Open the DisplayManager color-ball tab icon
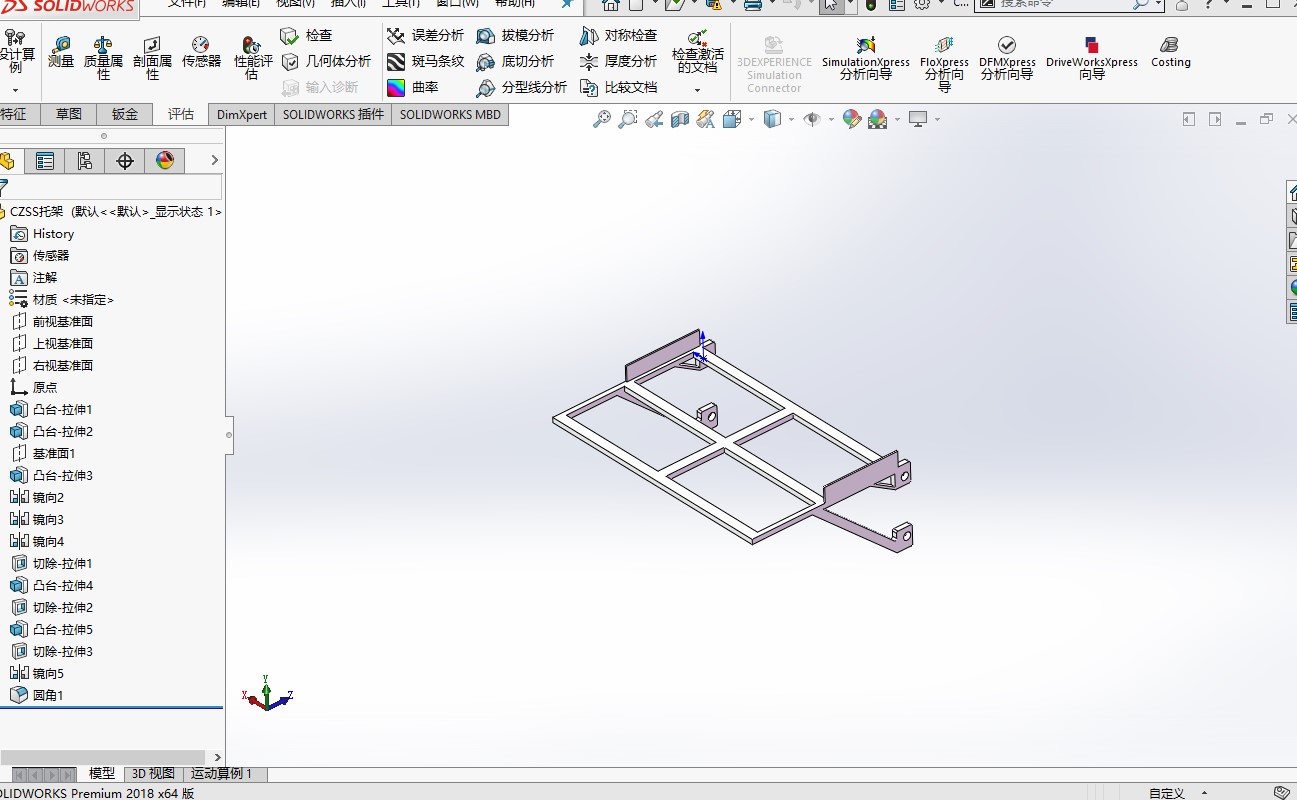Screen dimensions: 1297x800 click(165, 161)
